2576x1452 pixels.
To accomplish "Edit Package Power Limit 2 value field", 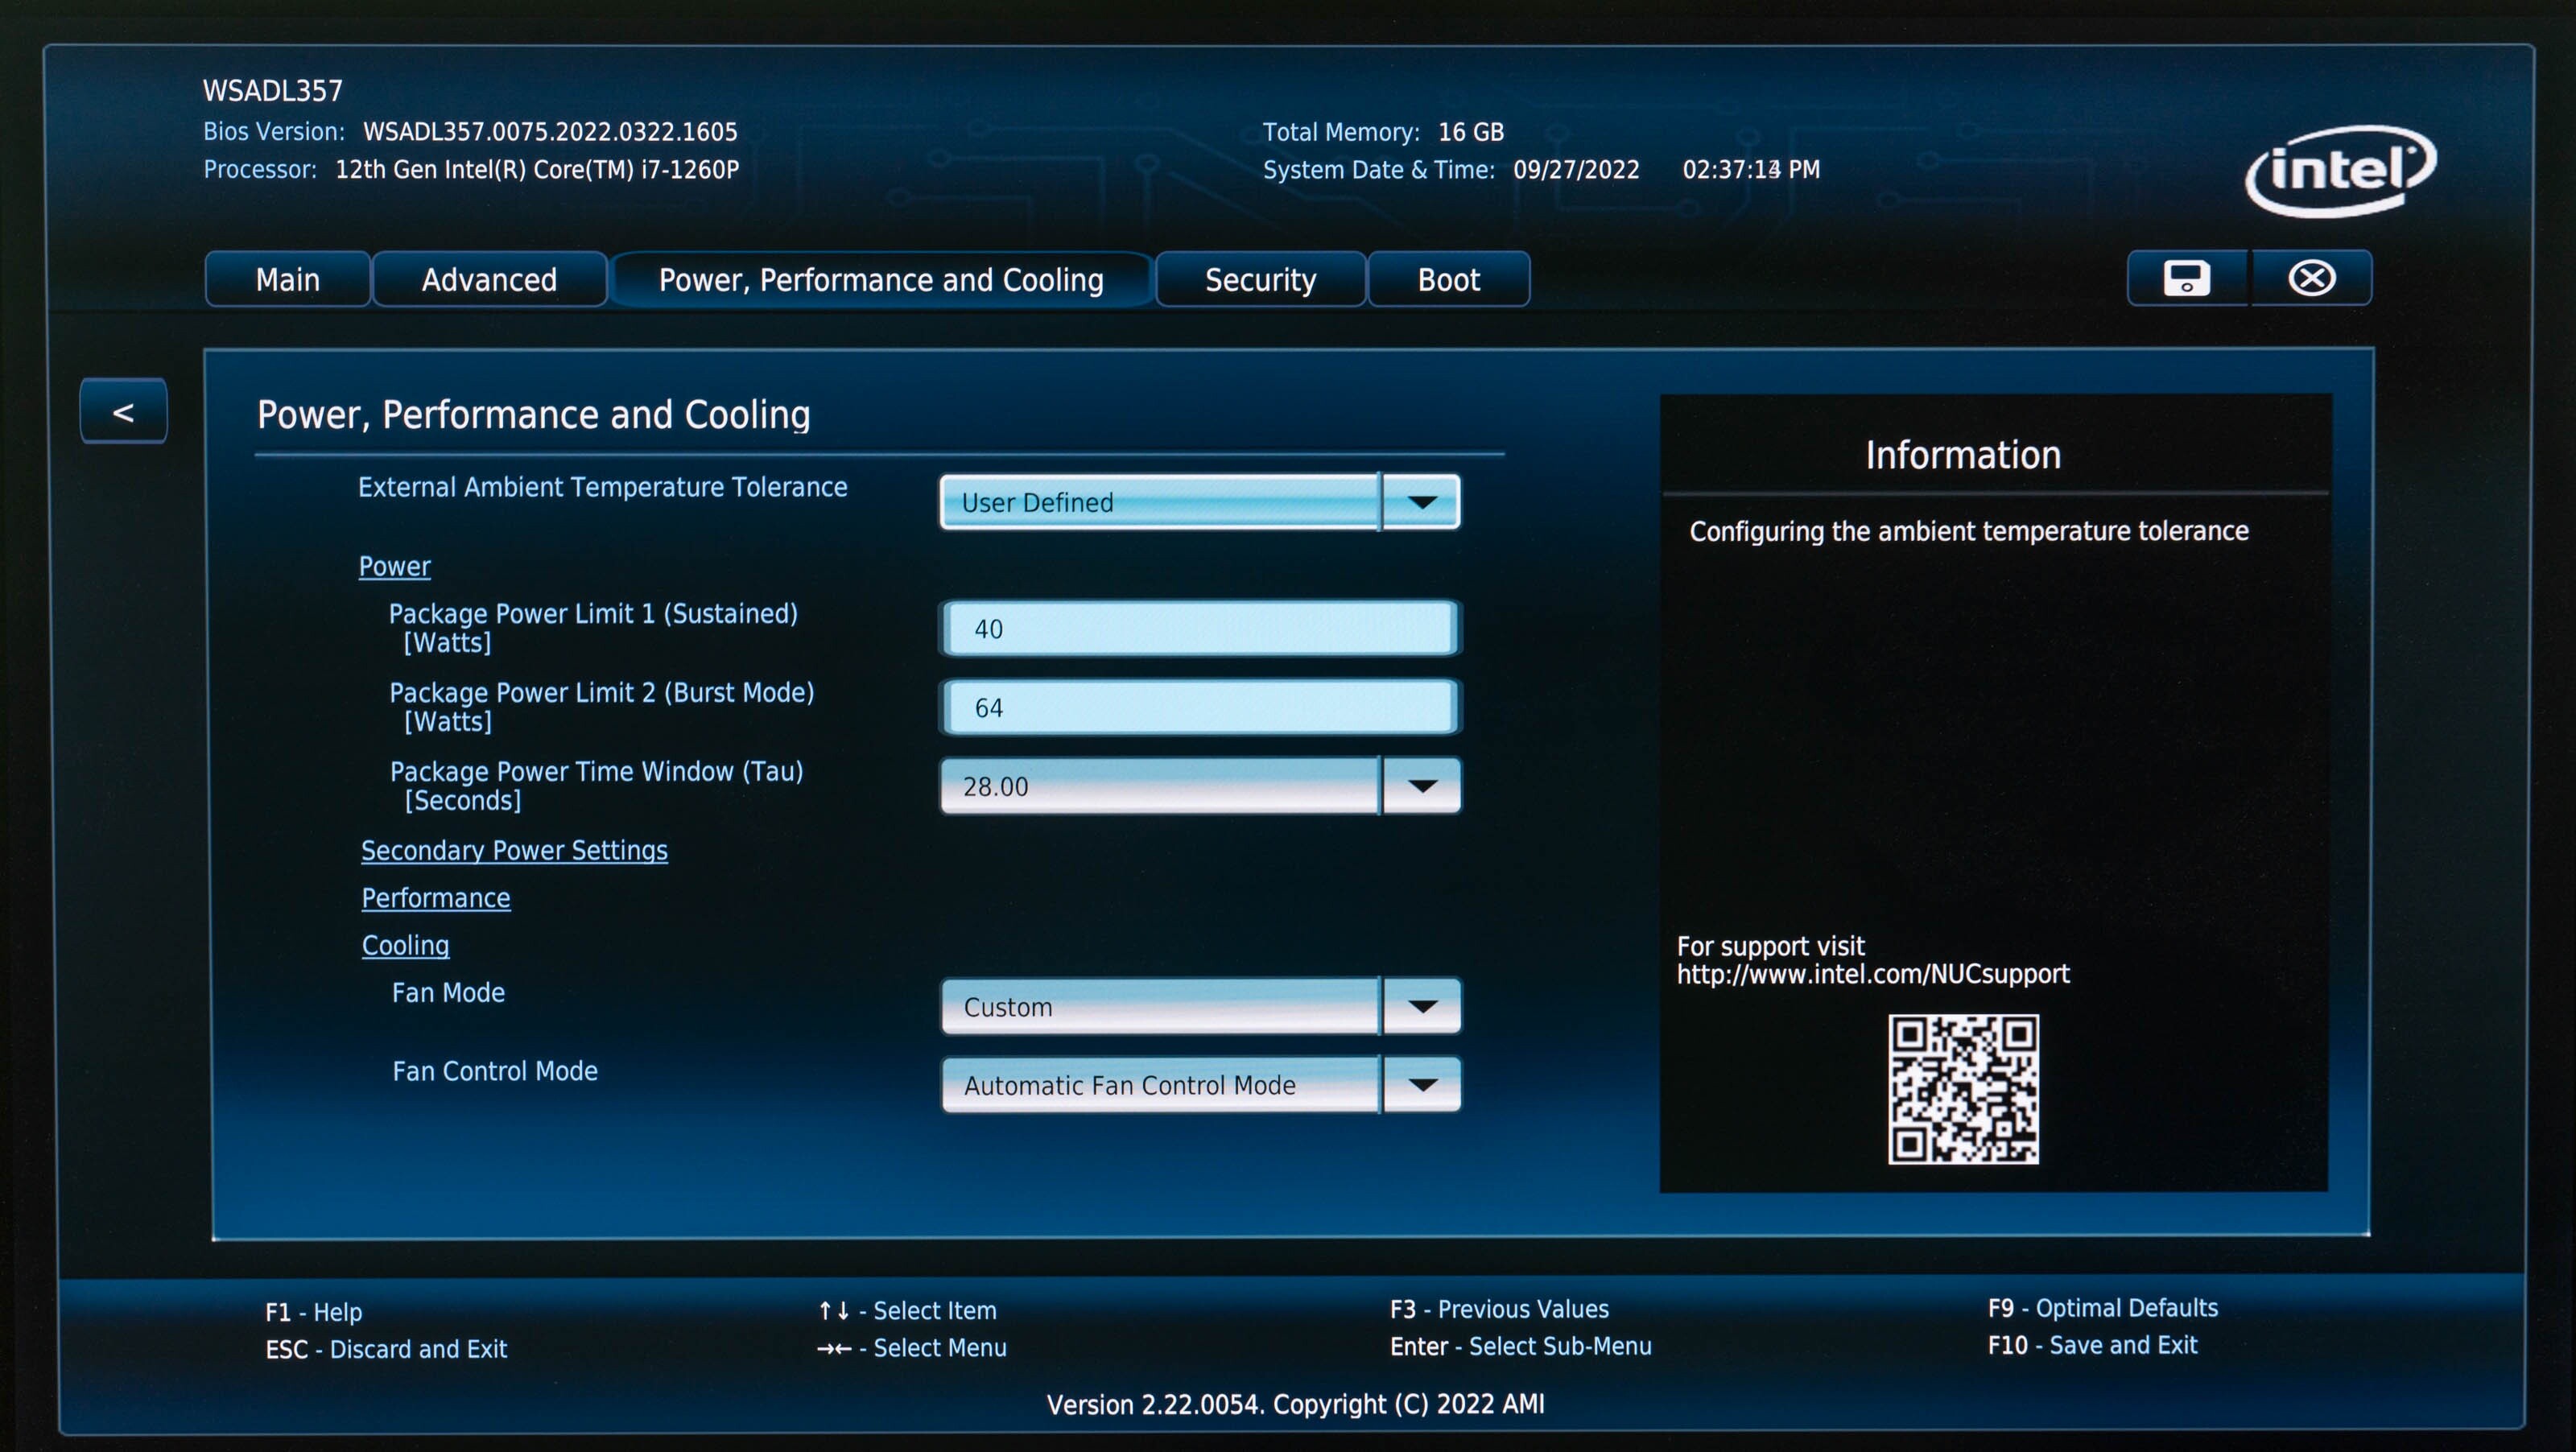I will tap(1199, 708).
